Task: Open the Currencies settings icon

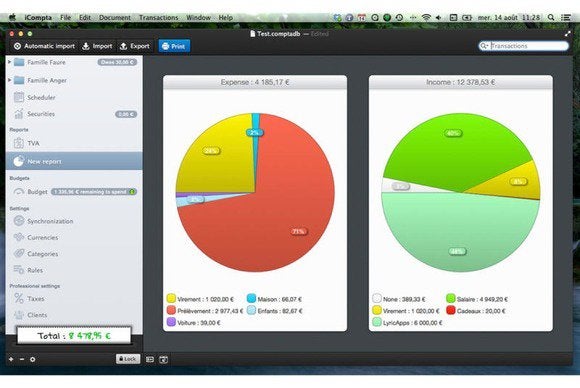Action: tap(18, 237)
